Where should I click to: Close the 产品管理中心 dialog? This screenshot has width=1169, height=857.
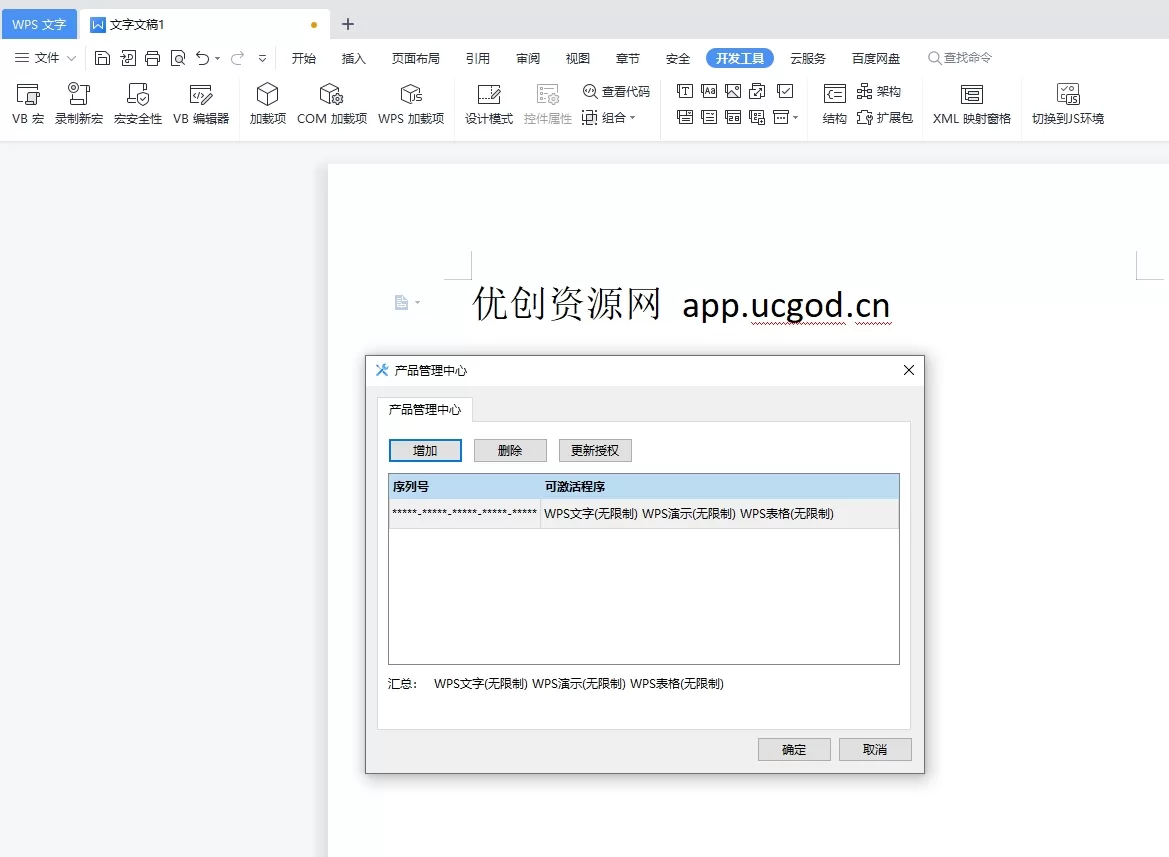click(x=909, y=370)
